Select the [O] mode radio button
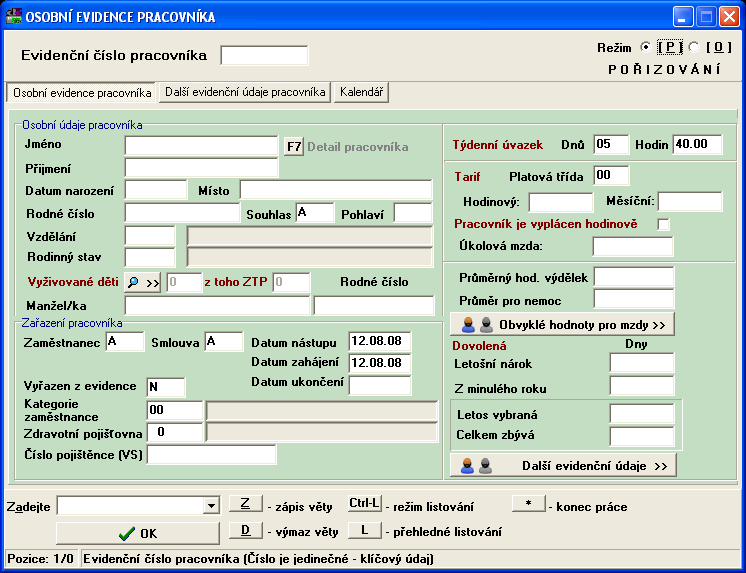This screenshot has width=746, height=573. pyautogui.click(x=694, y=47)
